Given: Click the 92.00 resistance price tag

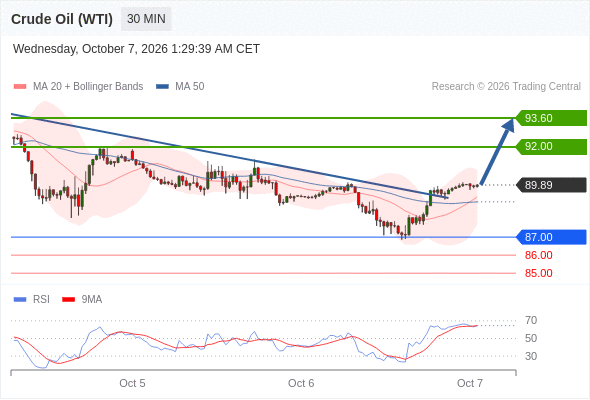Looking at the screenshot, I should pyautogui.click(x=551, y=146).
